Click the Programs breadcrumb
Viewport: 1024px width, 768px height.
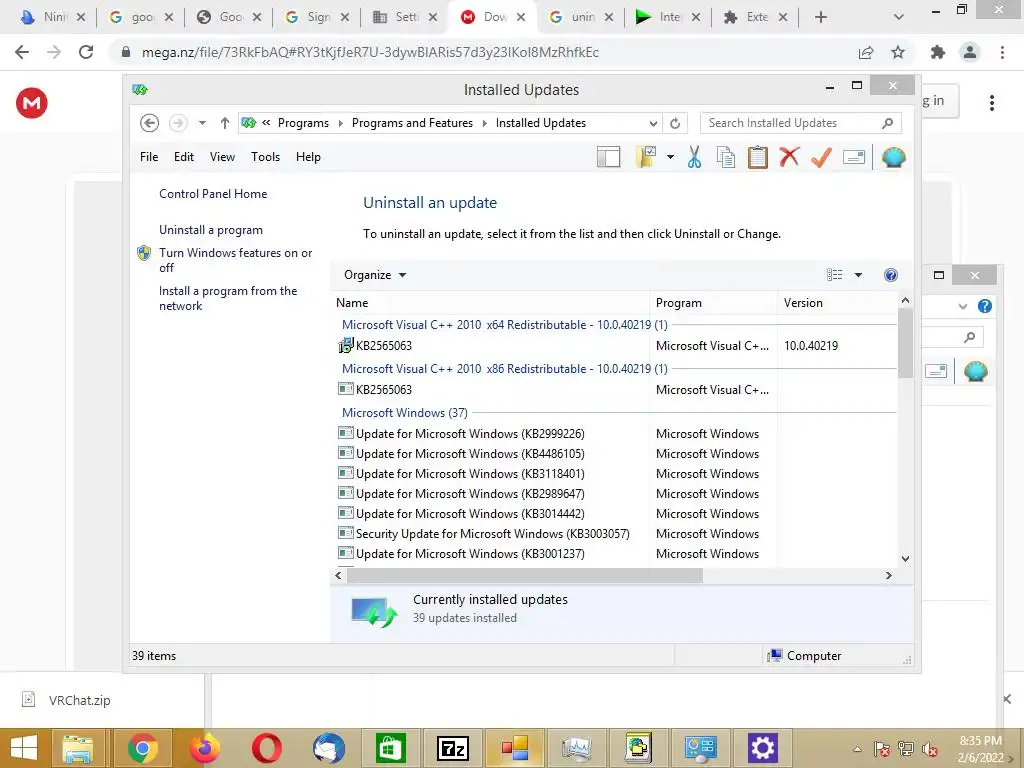[303, 123]
